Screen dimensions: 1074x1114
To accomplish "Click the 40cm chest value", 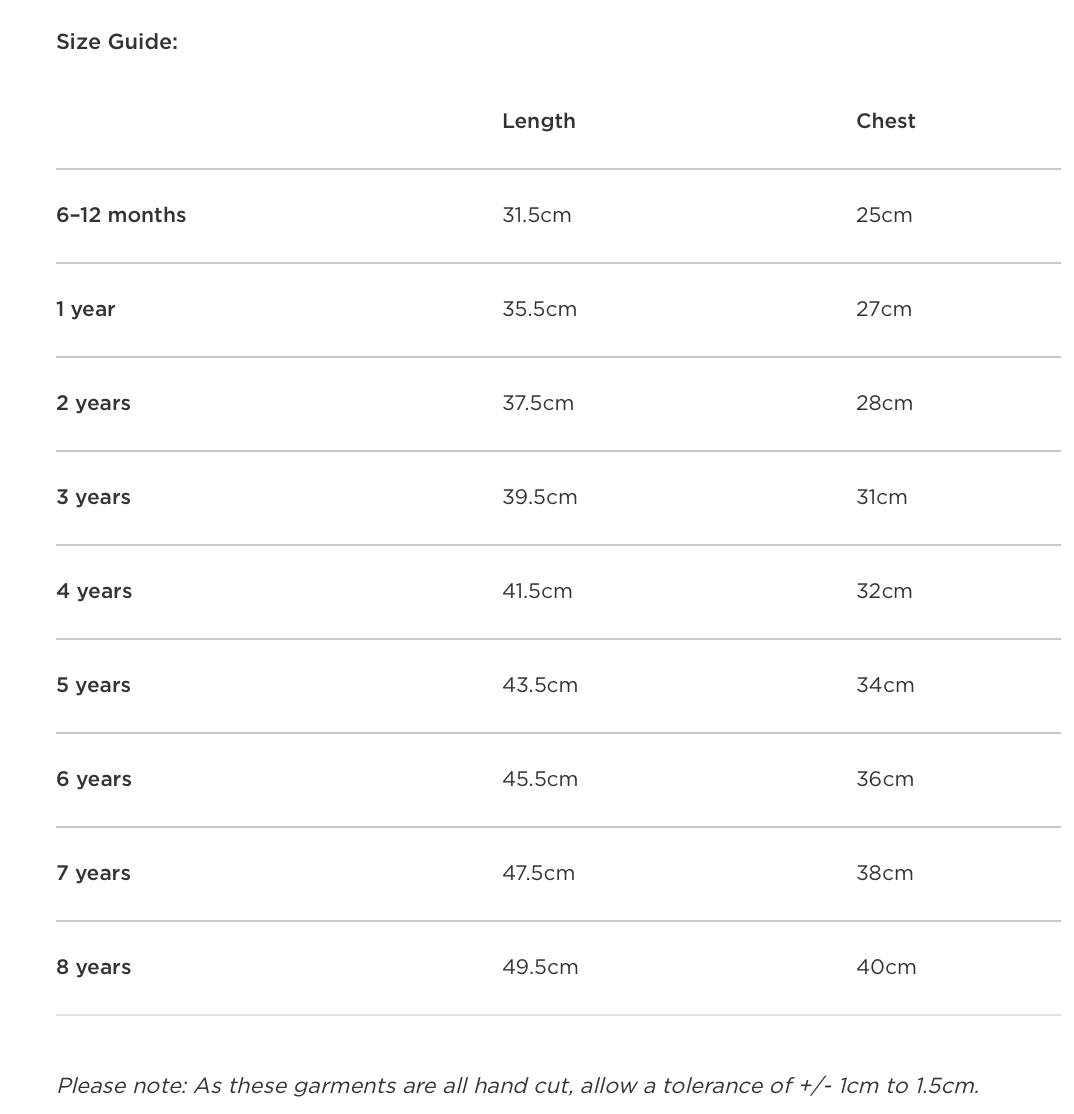I will click(x=886, y=967).
